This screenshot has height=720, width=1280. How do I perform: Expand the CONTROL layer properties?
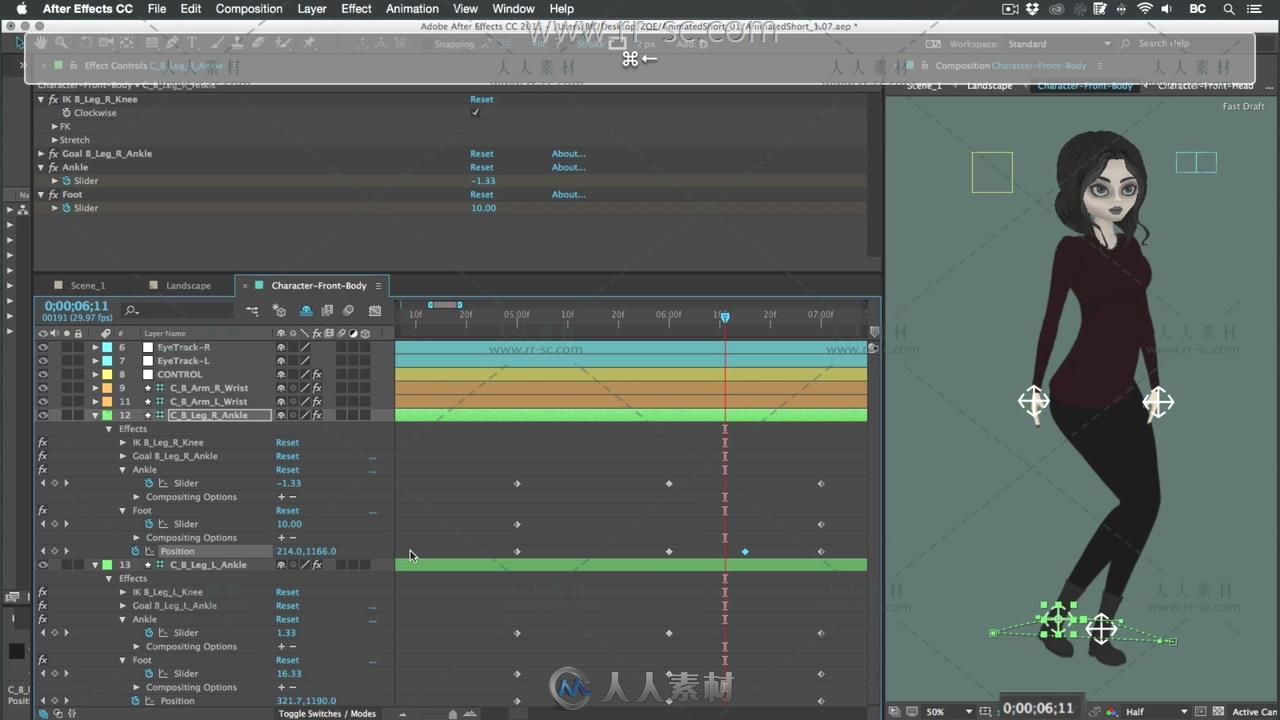(x=96, y=374)
